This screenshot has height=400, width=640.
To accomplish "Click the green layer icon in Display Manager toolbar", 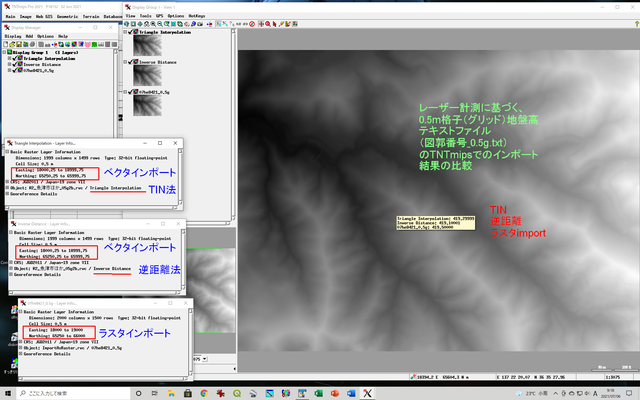I will pyautogui.click(x=94, y=44).
